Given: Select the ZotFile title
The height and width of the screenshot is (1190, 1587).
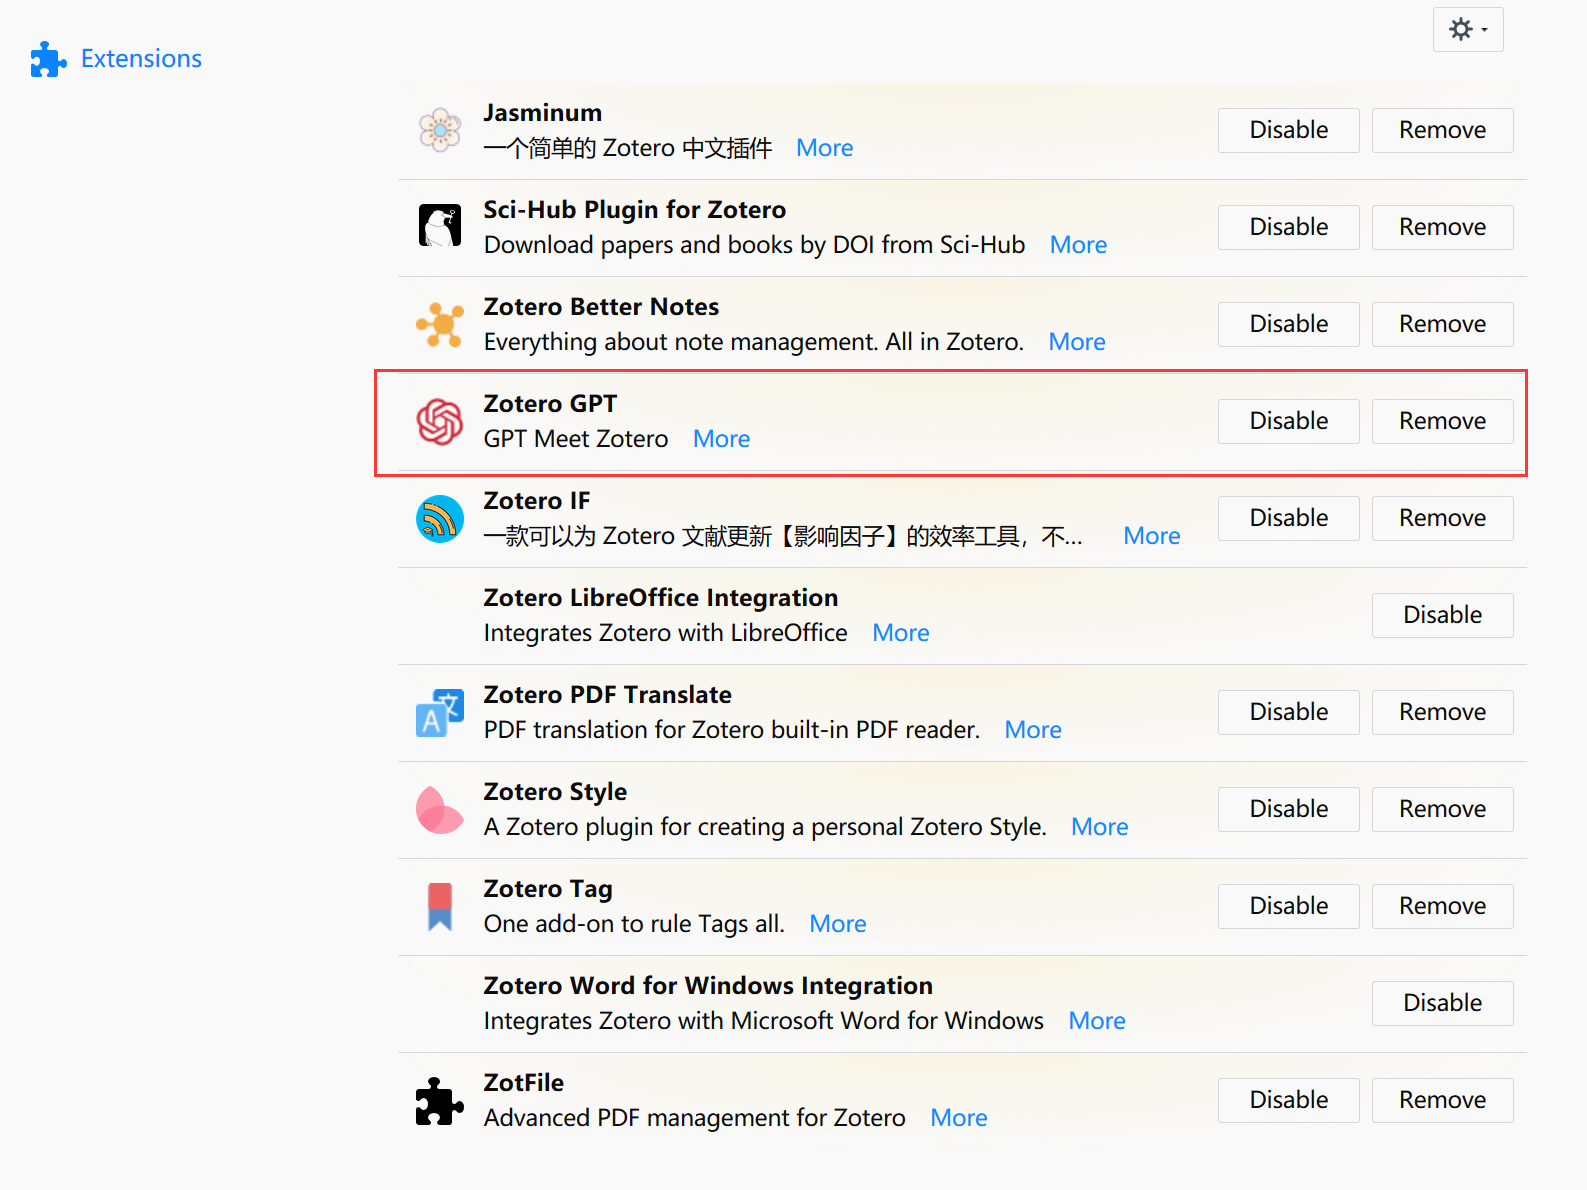Looking at the screenshot, I should (524, 1083).
